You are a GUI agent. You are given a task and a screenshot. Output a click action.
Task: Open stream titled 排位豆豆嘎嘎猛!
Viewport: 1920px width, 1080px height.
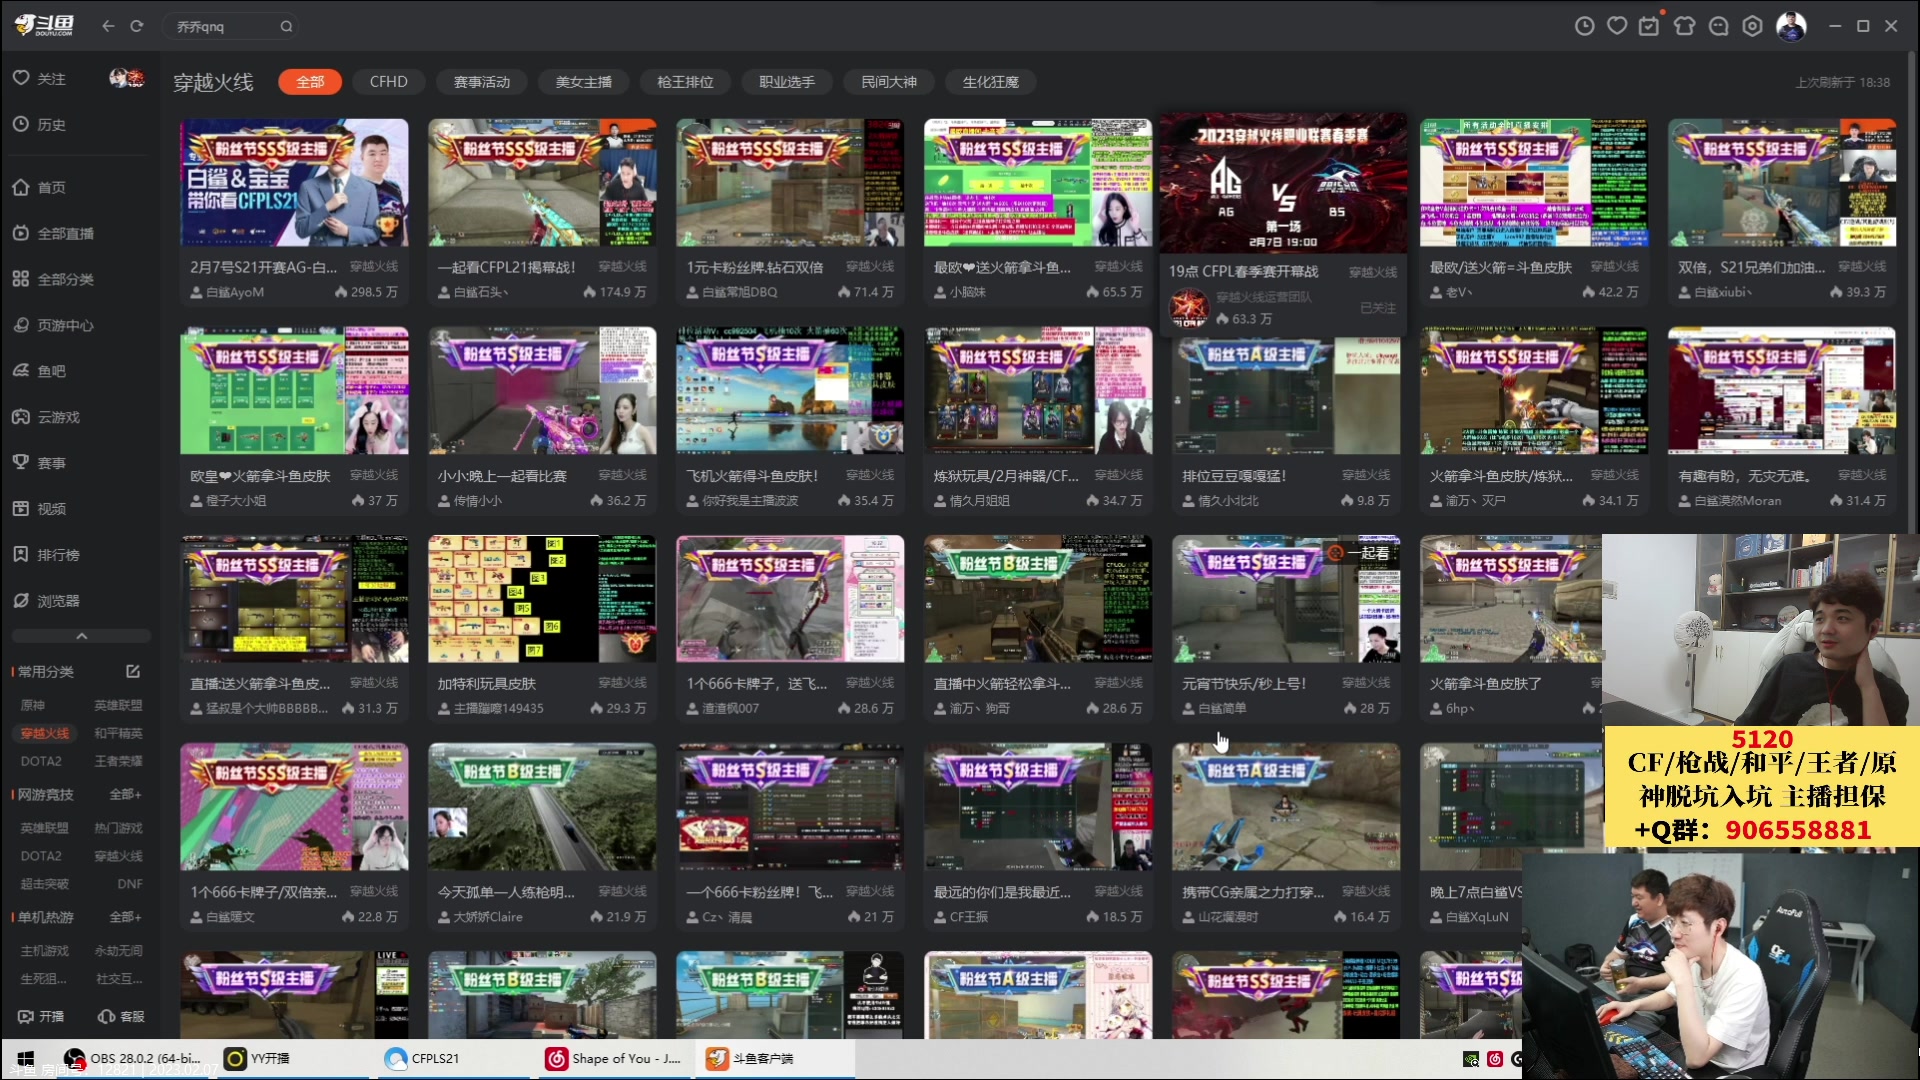(1234, 476)
